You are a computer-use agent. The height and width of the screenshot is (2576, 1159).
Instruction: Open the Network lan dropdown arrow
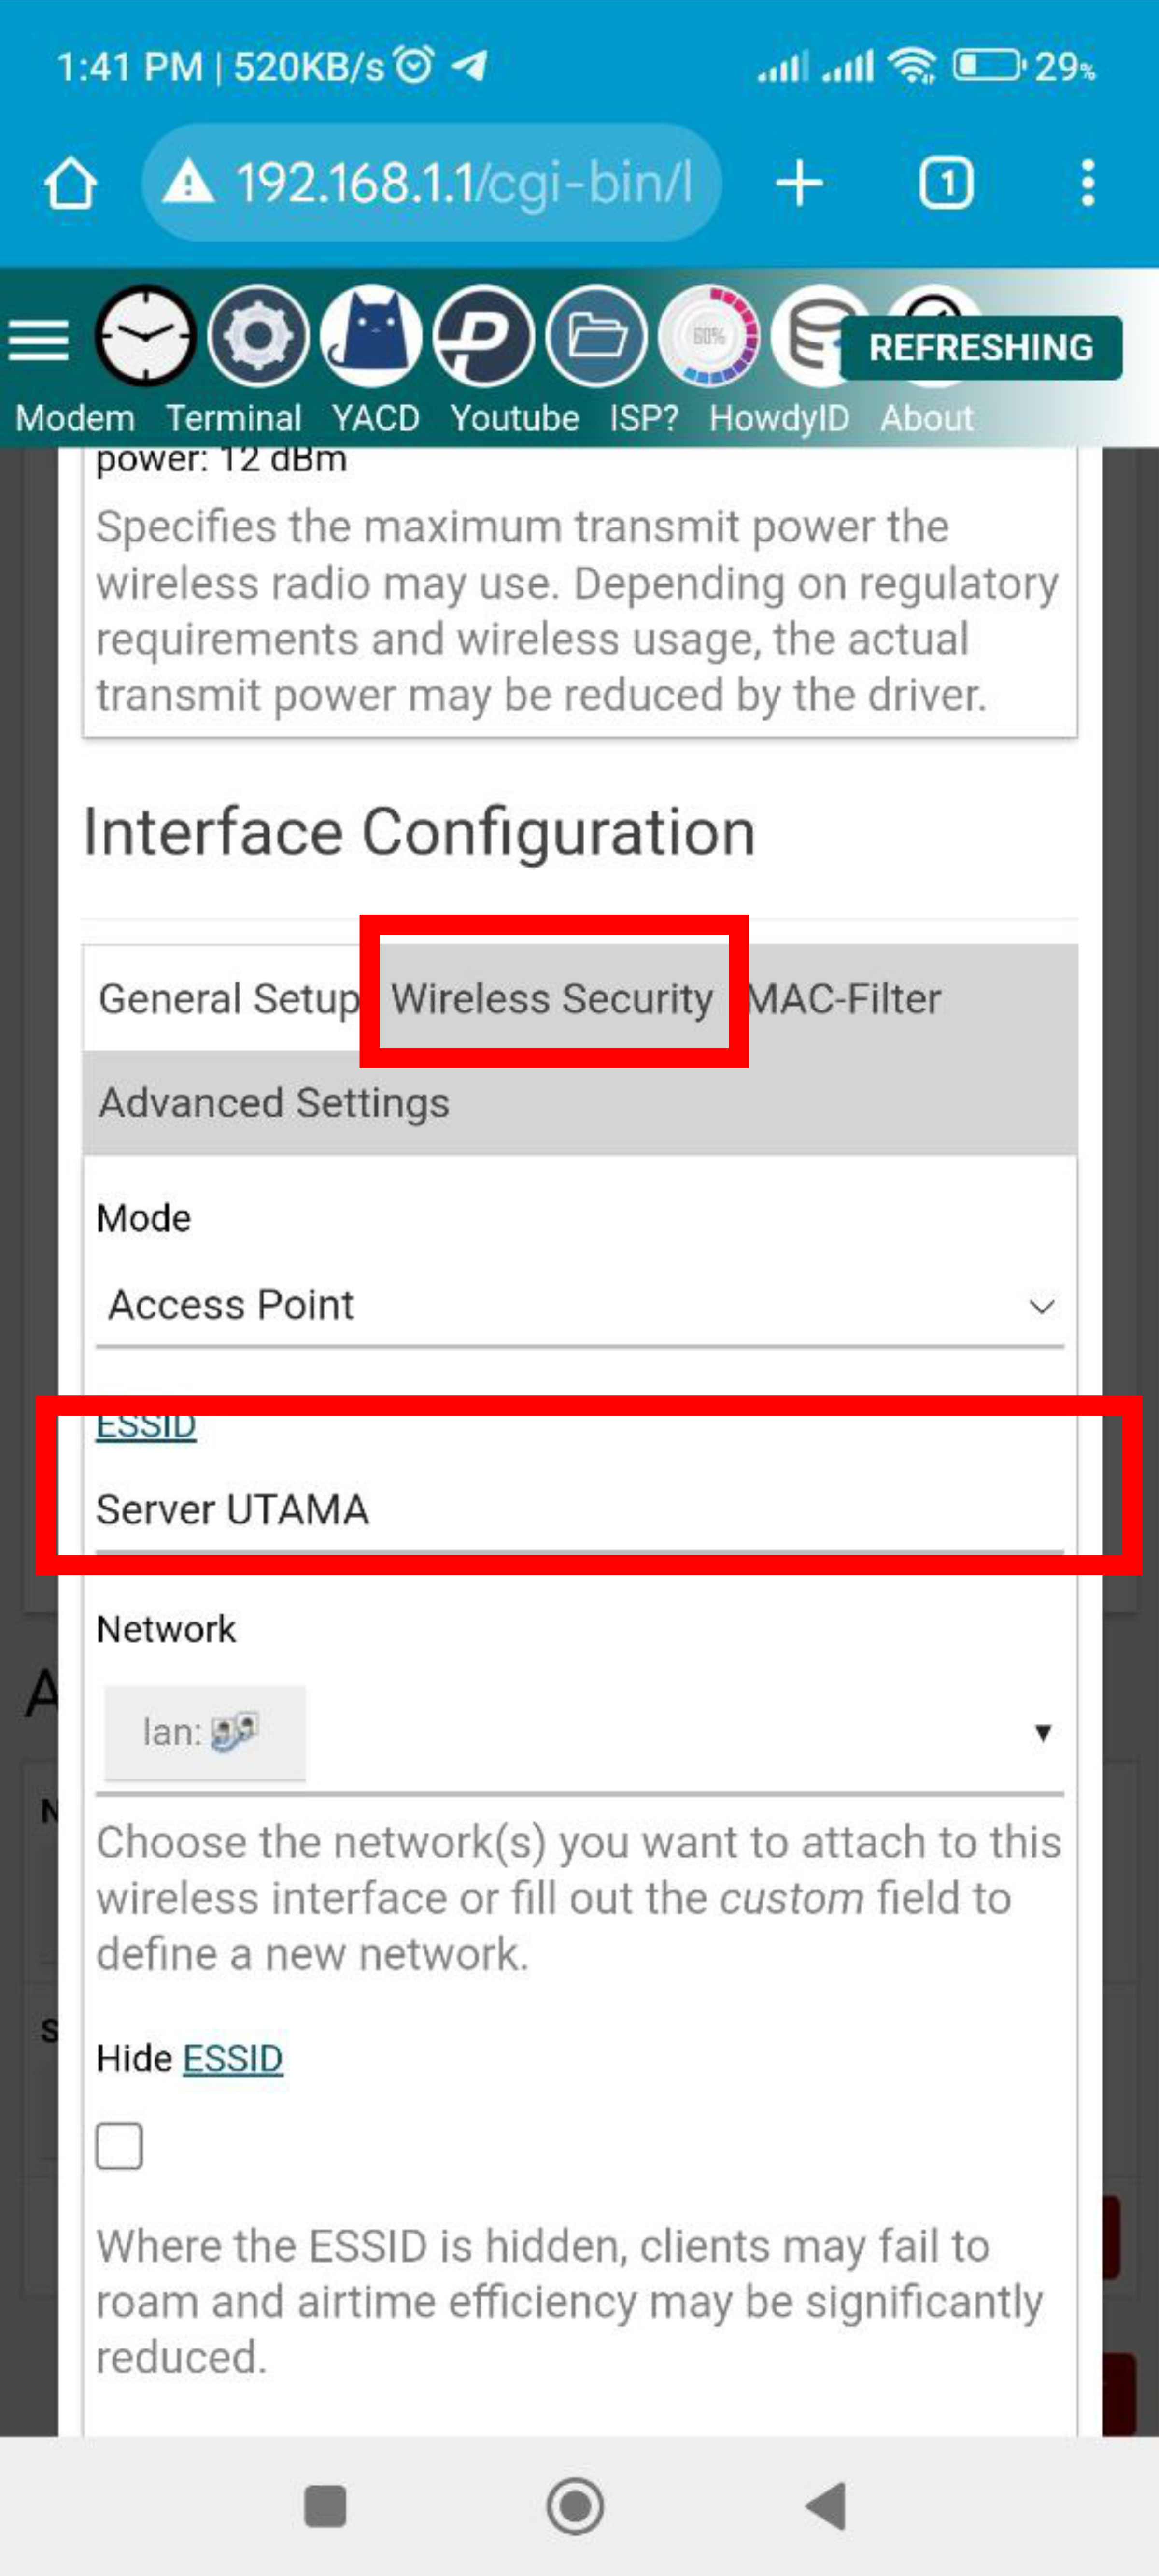[1042, 1732]
